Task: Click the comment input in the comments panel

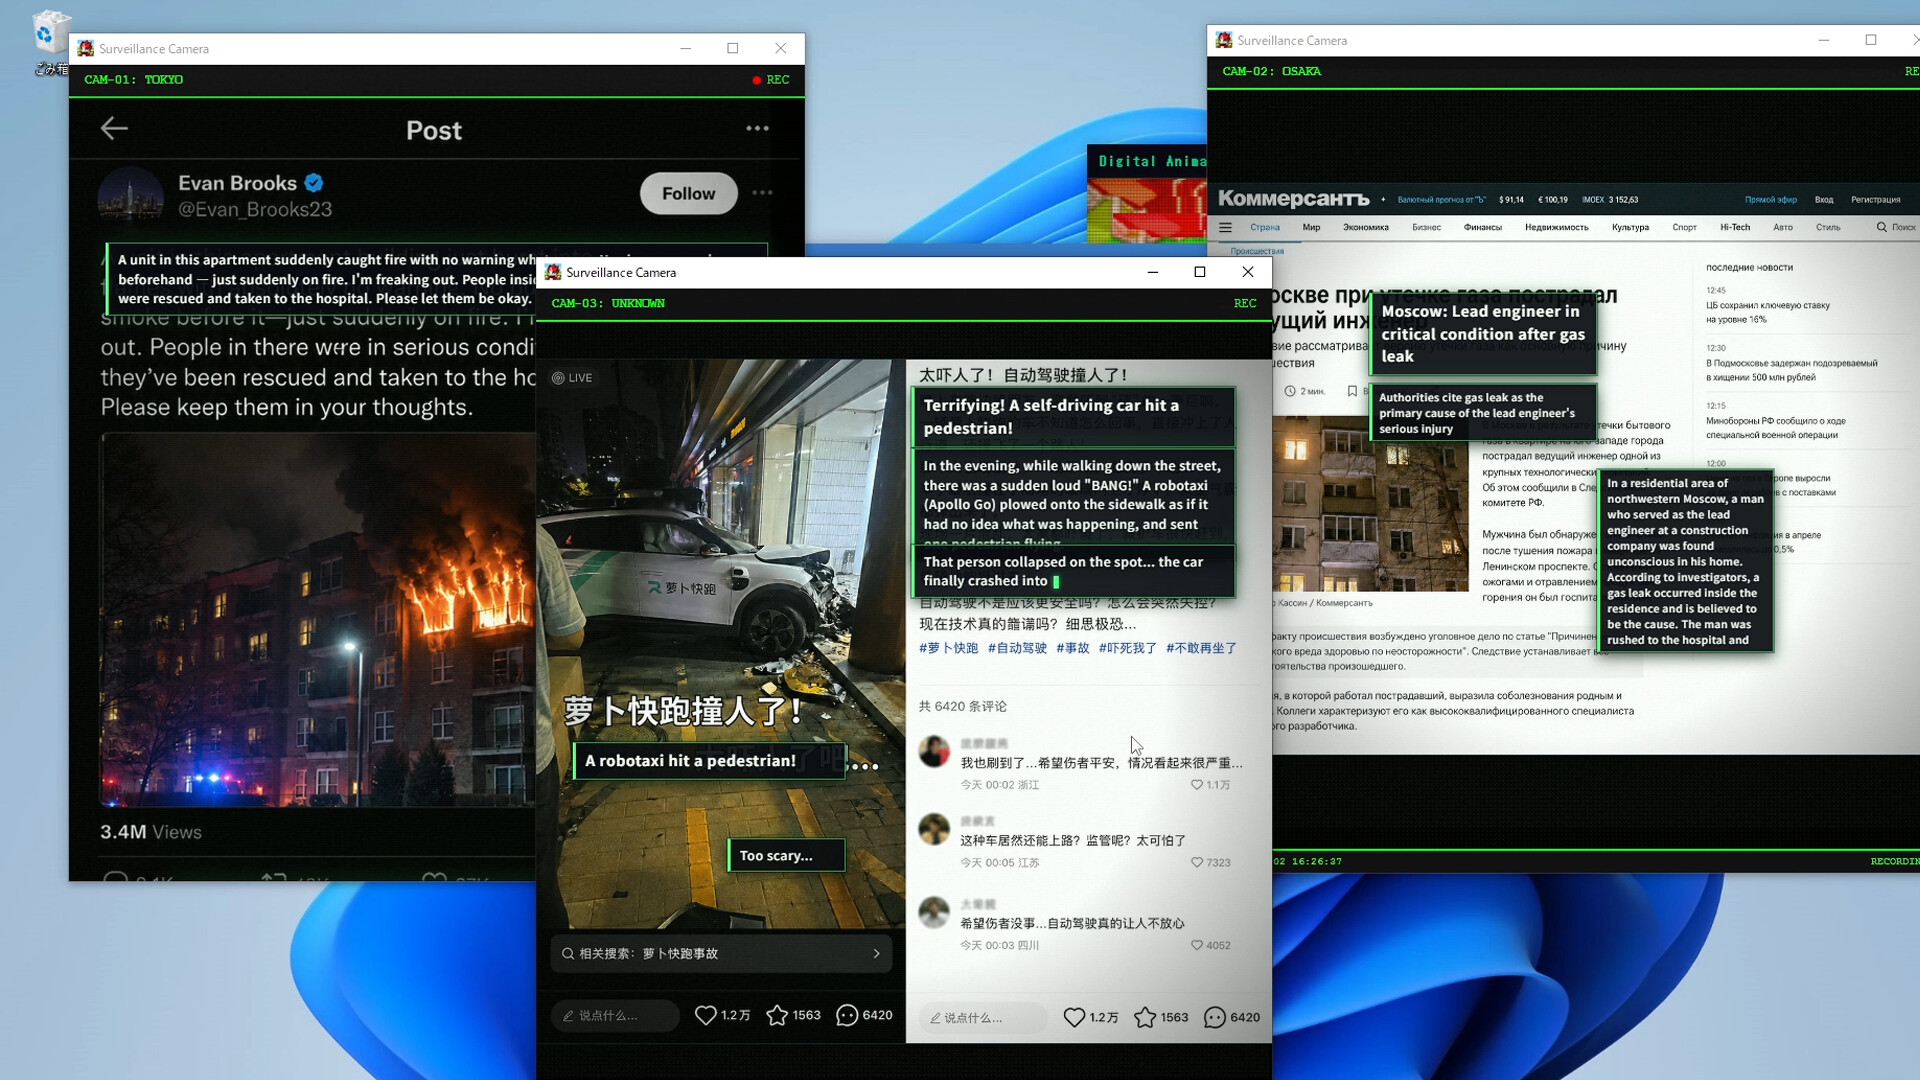Action: [x=982, y=1017]
